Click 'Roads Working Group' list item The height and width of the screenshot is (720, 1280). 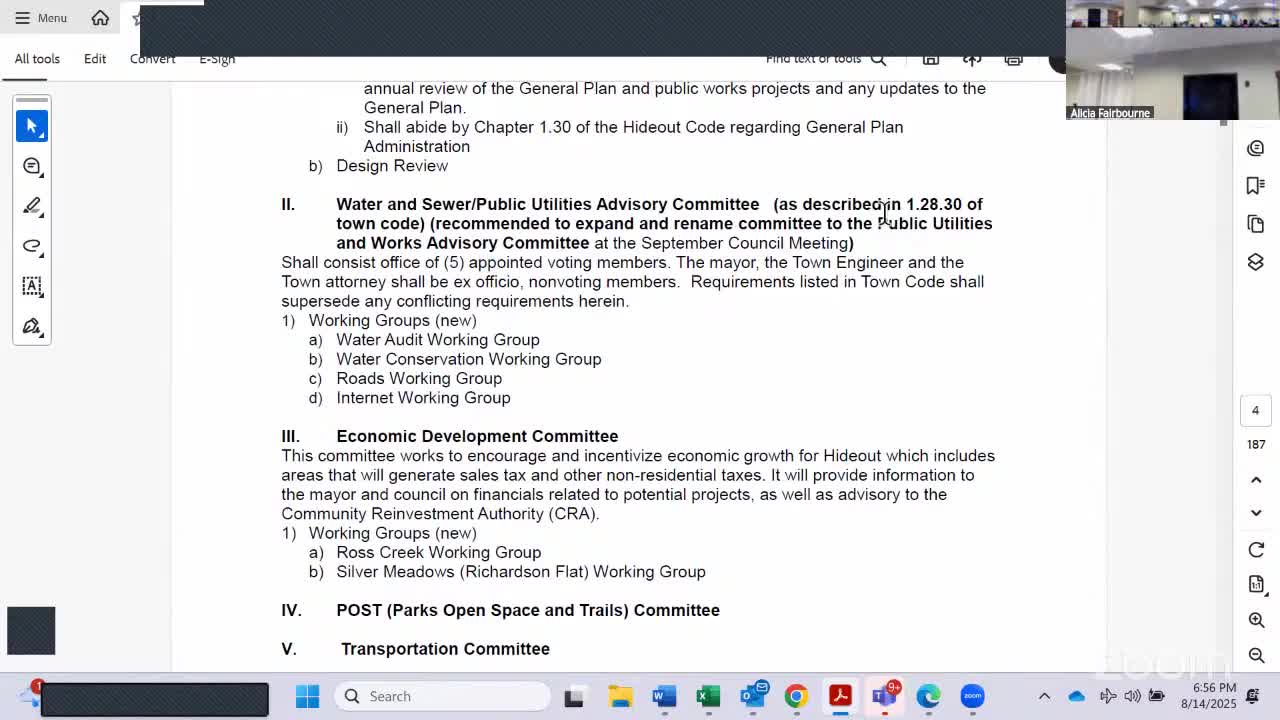pyautogui.click(x=419, y=378)
